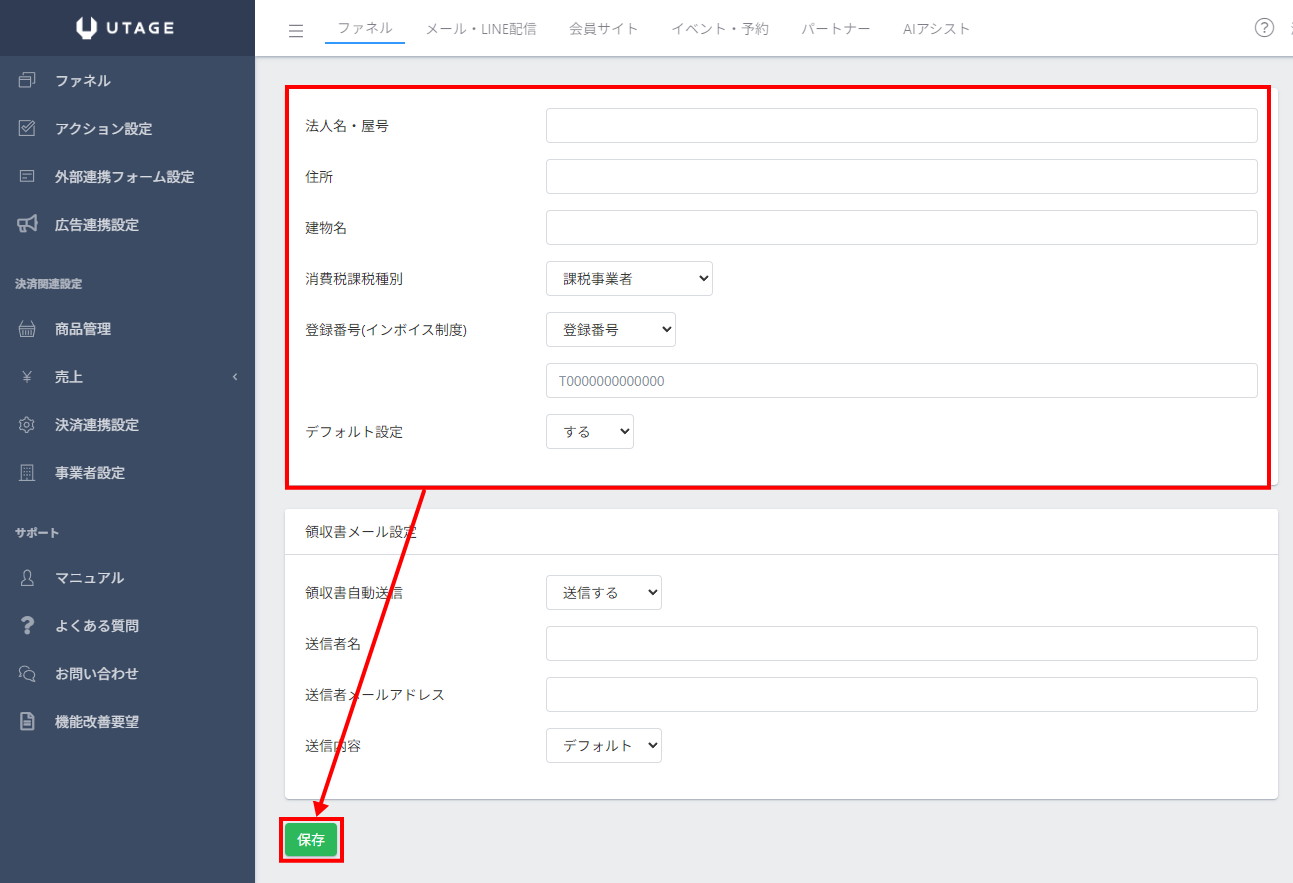The height and width of the screenshot is (883, 1293).
Task: Open the 領収書自動送信 dropdown
Action: (x=603, y=593)
